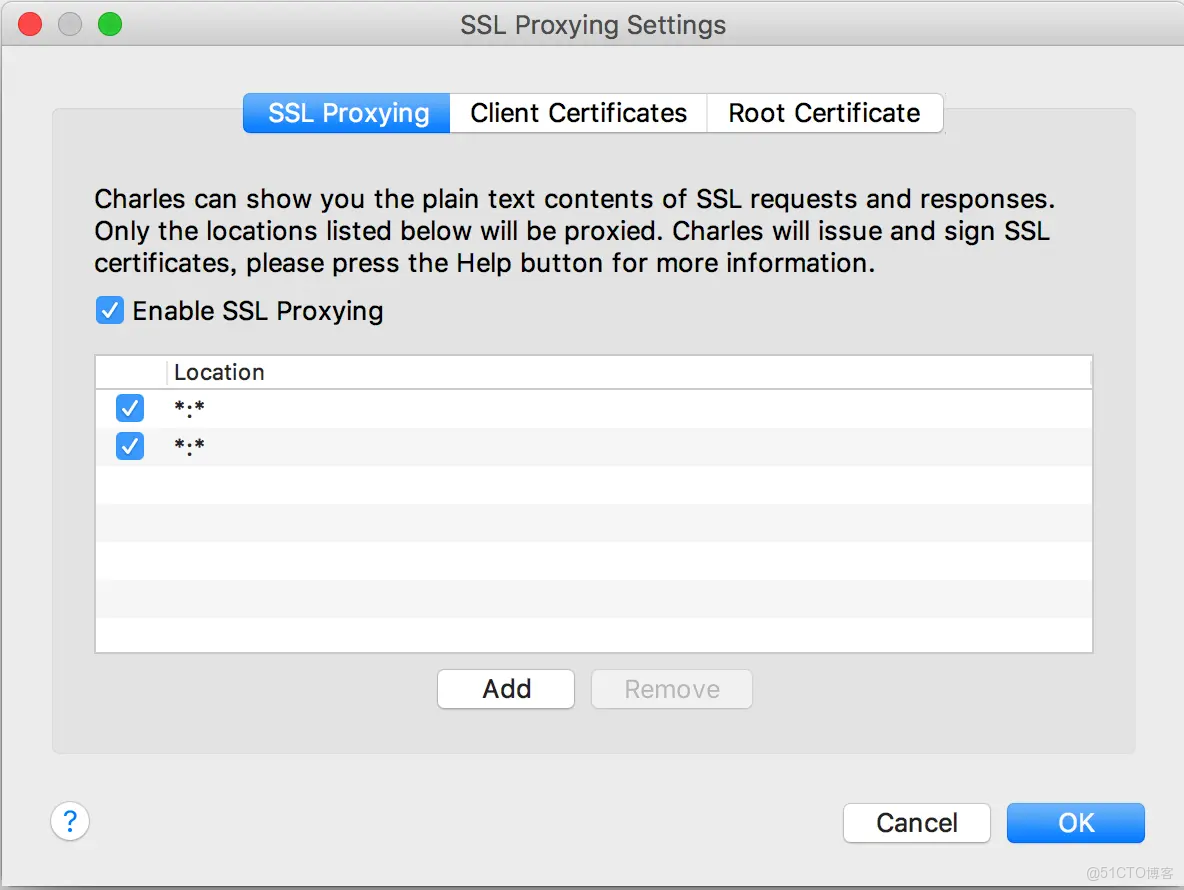Switch to the SSL Proxying tab
This screenshot has height=890, width=1184.
(347, 113)
